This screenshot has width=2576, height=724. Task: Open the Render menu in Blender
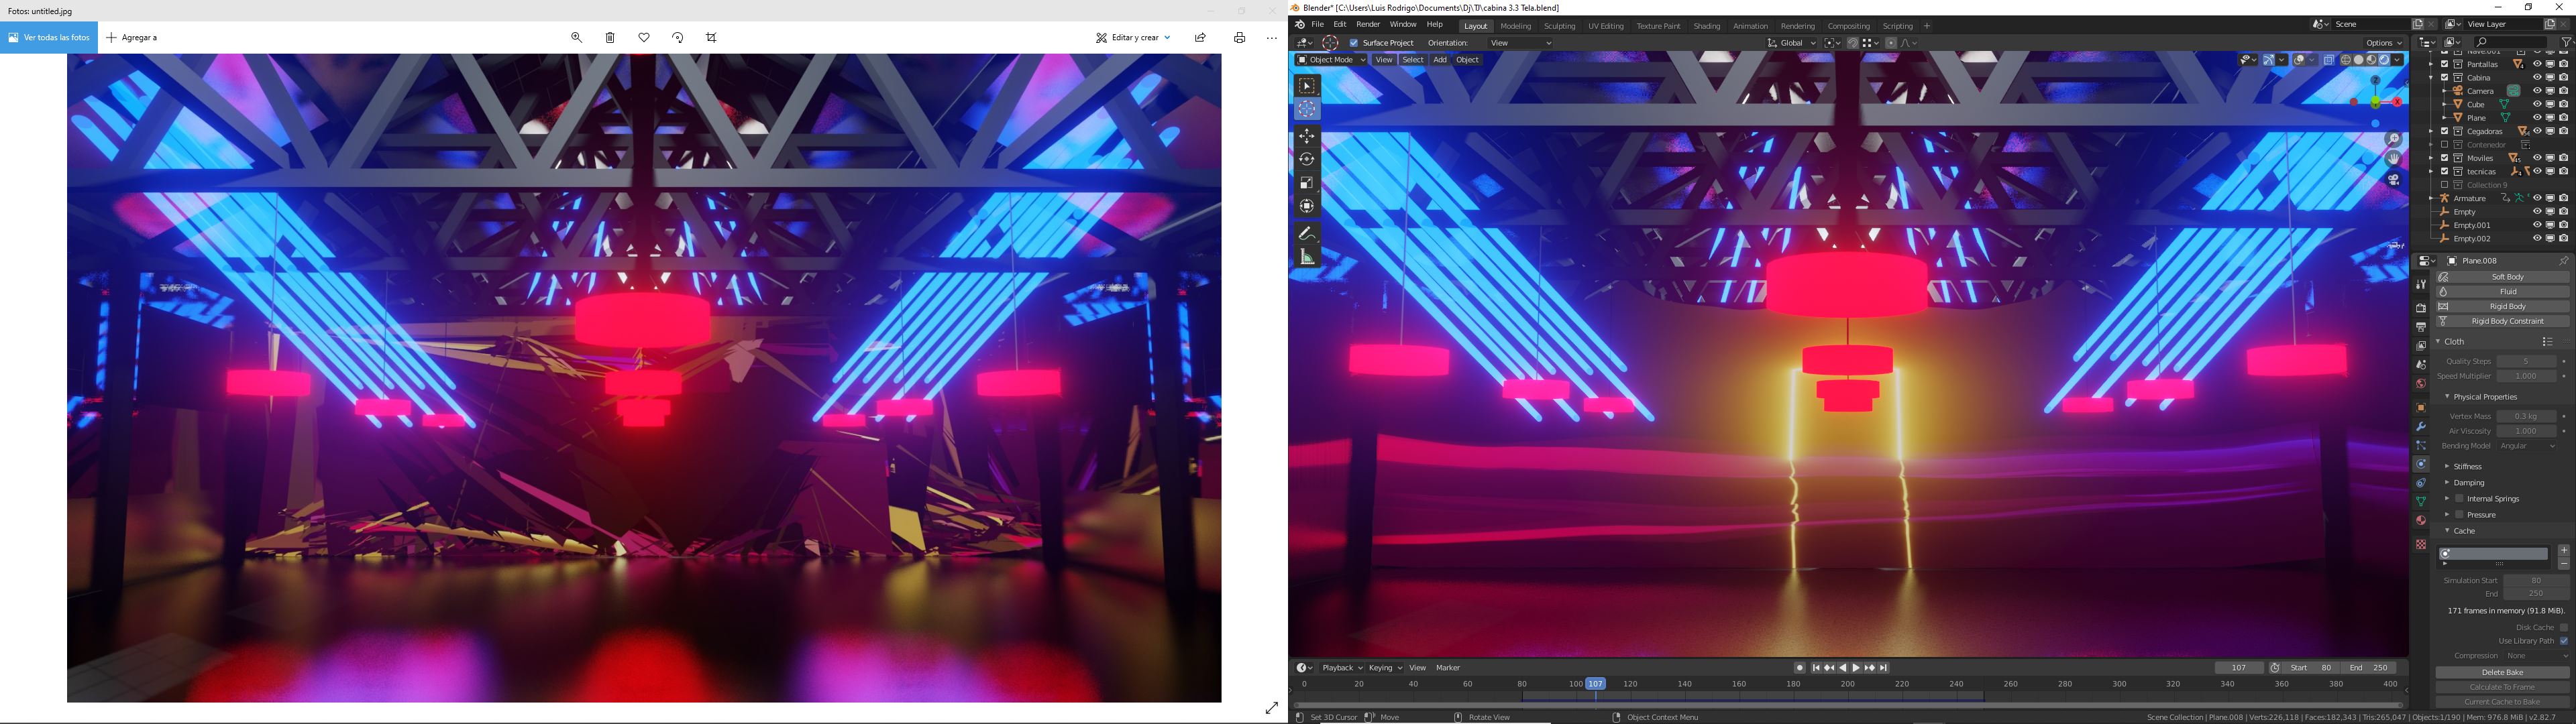(x=1367, y=25)
